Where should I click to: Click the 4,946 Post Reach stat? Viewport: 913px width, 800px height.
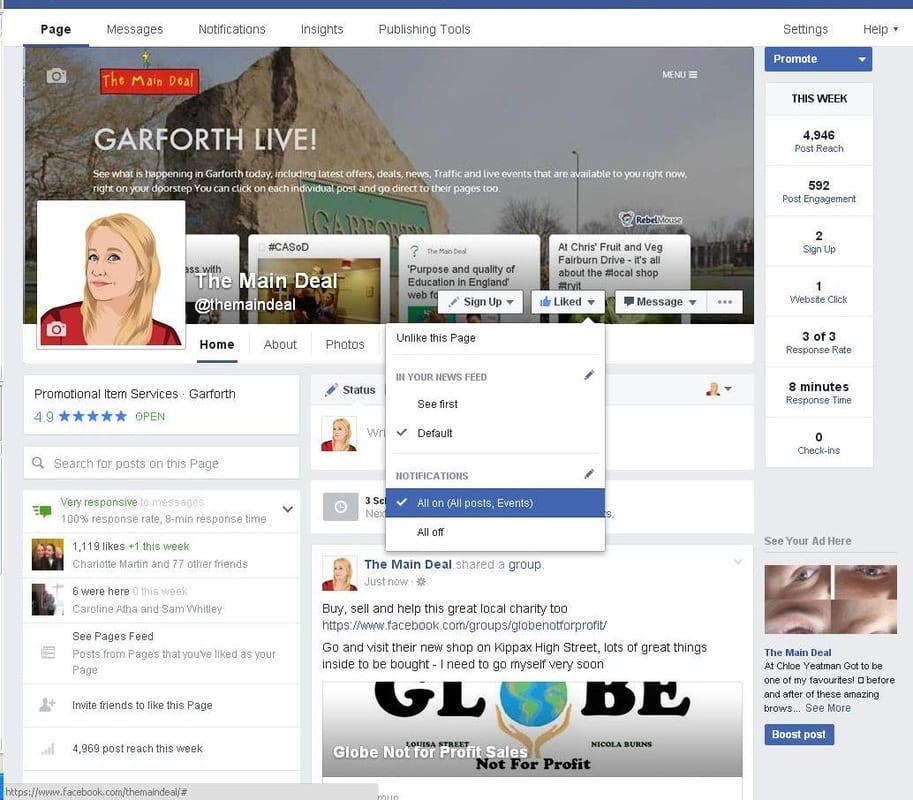(819, 141)
